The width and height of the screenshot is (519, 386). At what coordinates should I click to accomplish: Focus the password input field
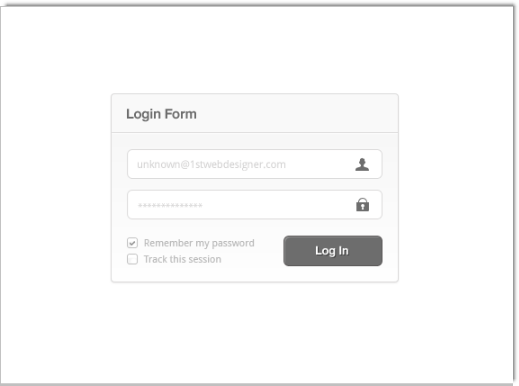click(255, 205)
